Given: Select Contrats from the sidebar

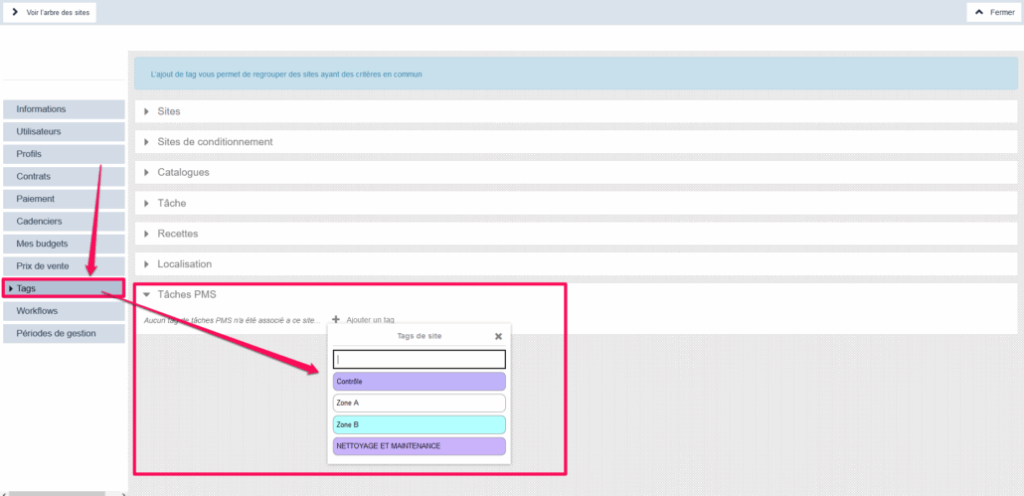Looking at the screenshot, I should [63, 176].
